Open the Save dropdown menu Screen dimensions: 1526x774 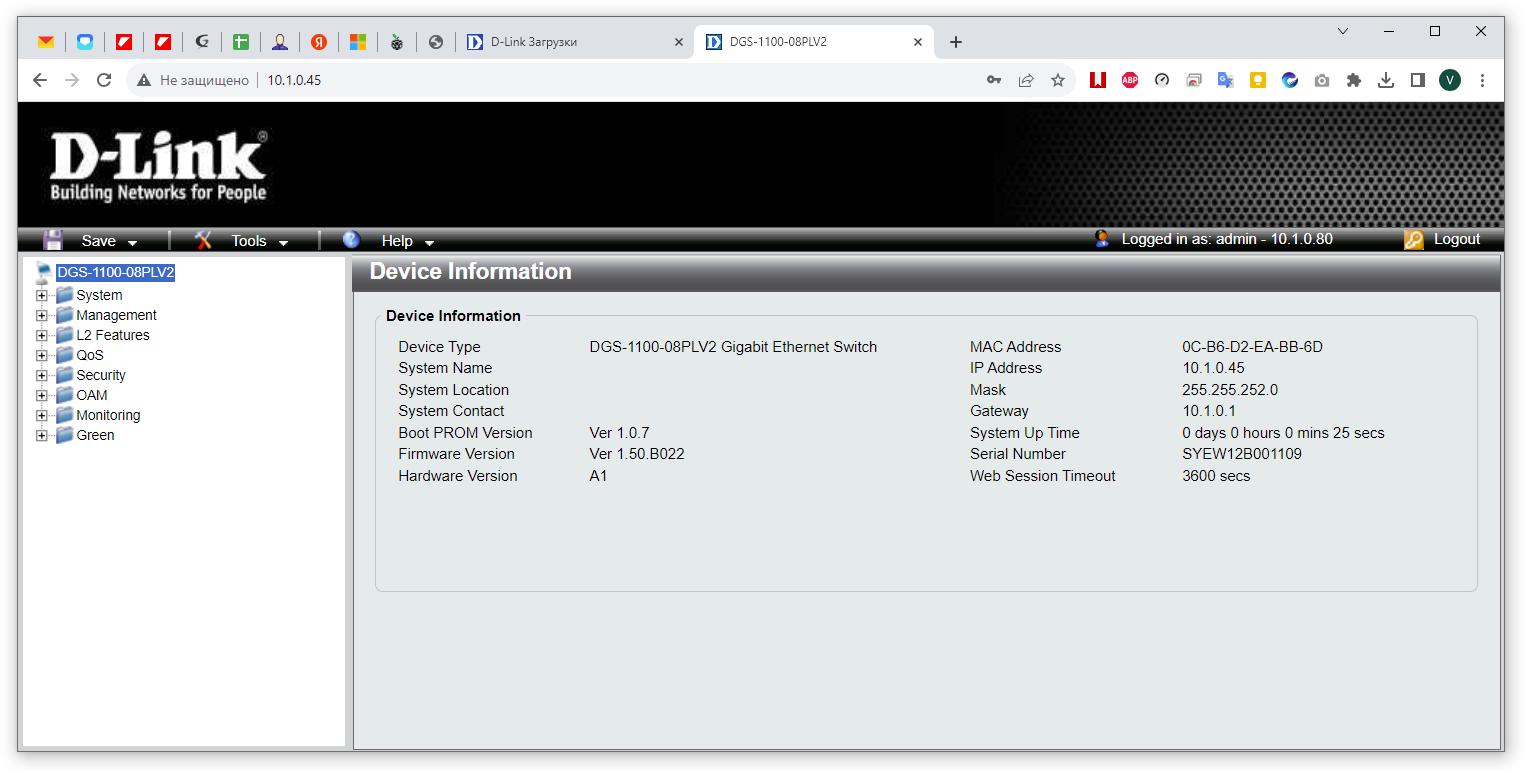point(109,241)
